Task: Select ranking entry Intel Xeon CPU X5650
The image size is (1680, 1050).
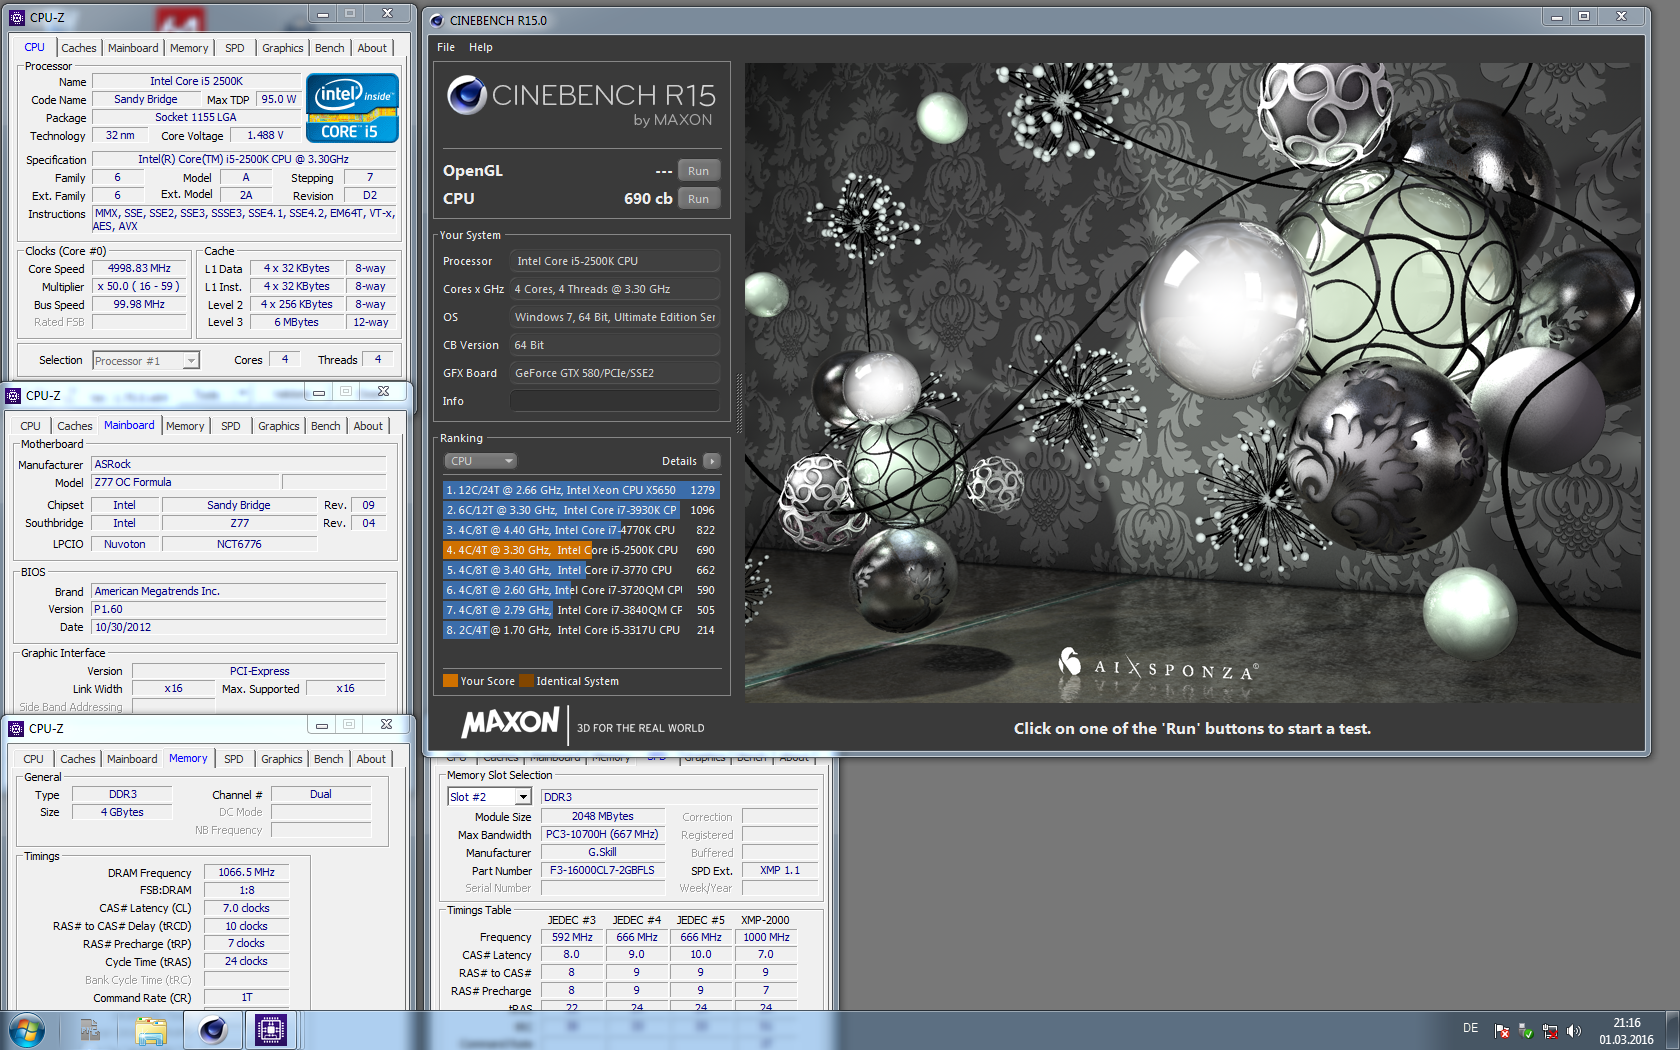Action: coord(581,490)
